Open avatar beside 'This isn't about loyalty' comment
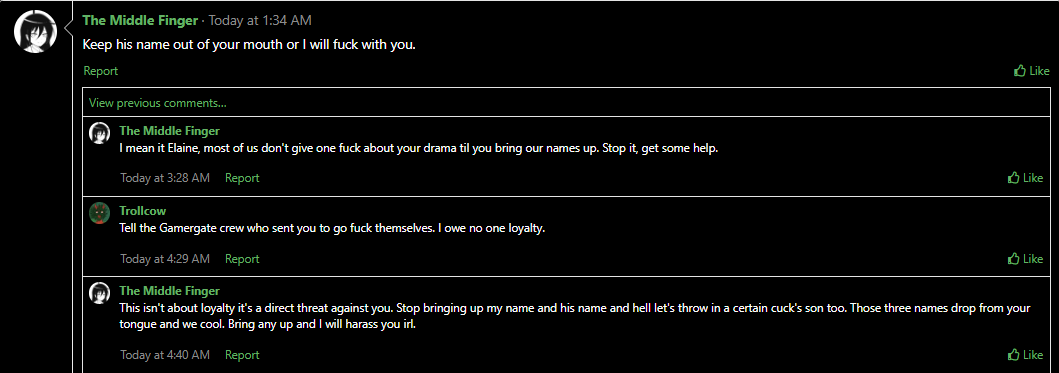The width and height of the screenshot is (1059, 373). click(x=100, y=293)
